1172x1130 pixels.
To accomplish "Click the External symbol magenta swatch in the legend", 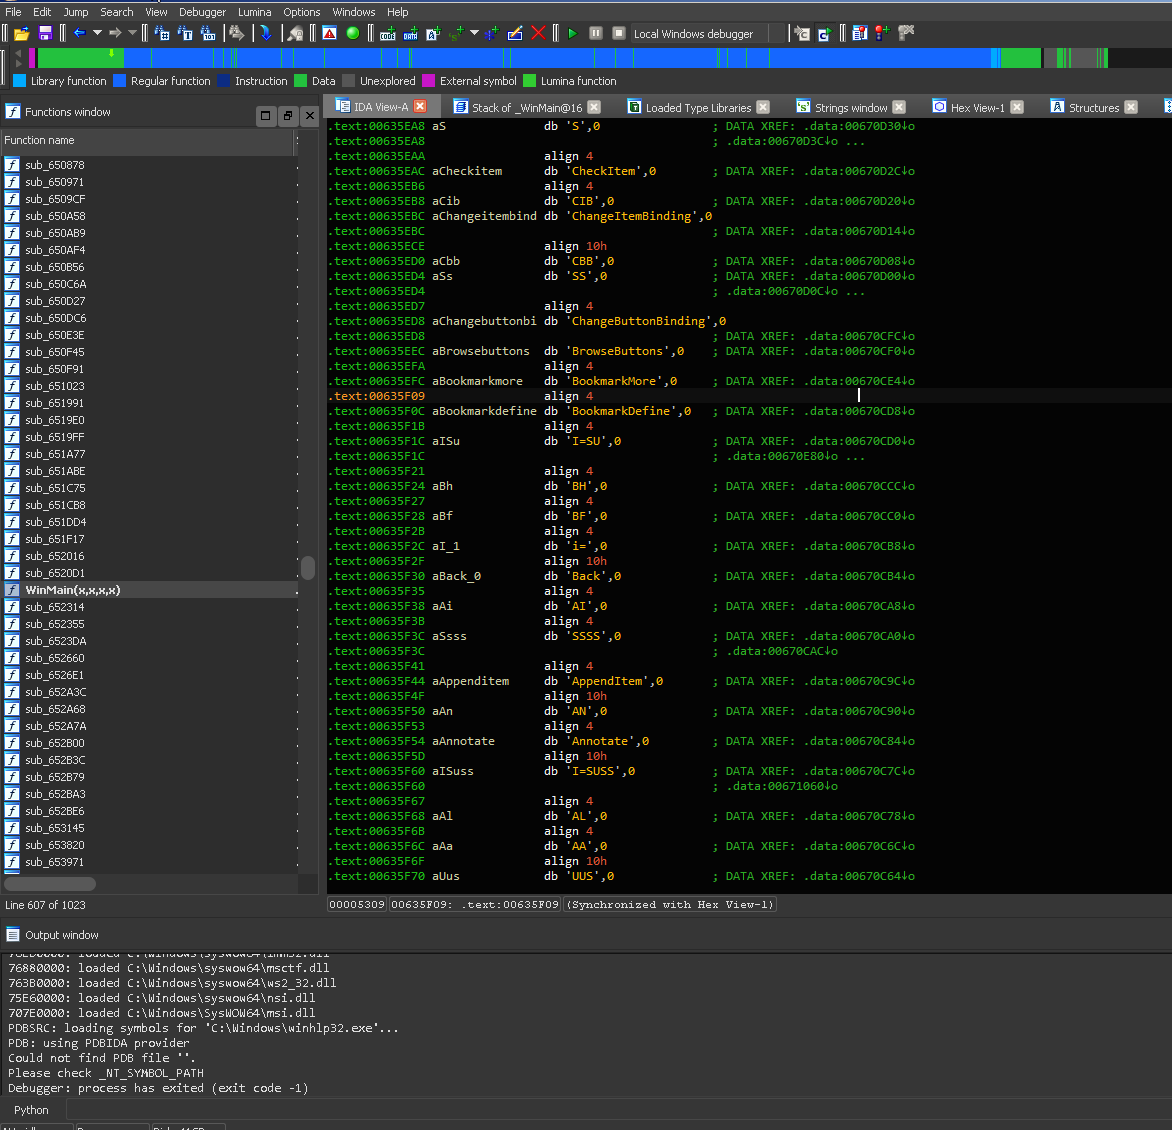I will point(428,81).
